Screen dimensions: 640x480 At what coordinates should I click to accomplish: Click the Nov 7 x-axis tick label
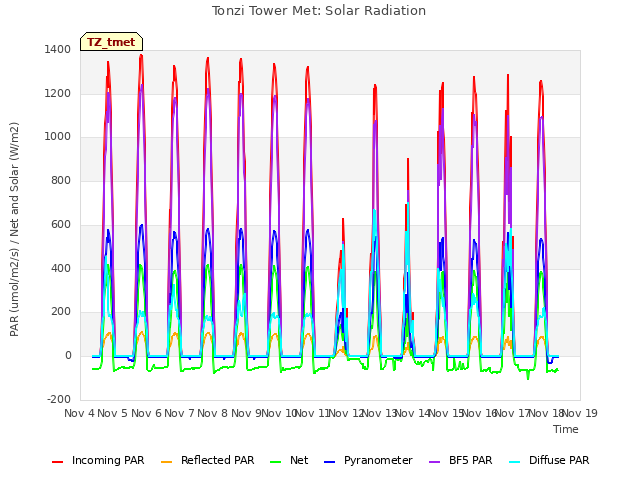(x=179, y=413)
